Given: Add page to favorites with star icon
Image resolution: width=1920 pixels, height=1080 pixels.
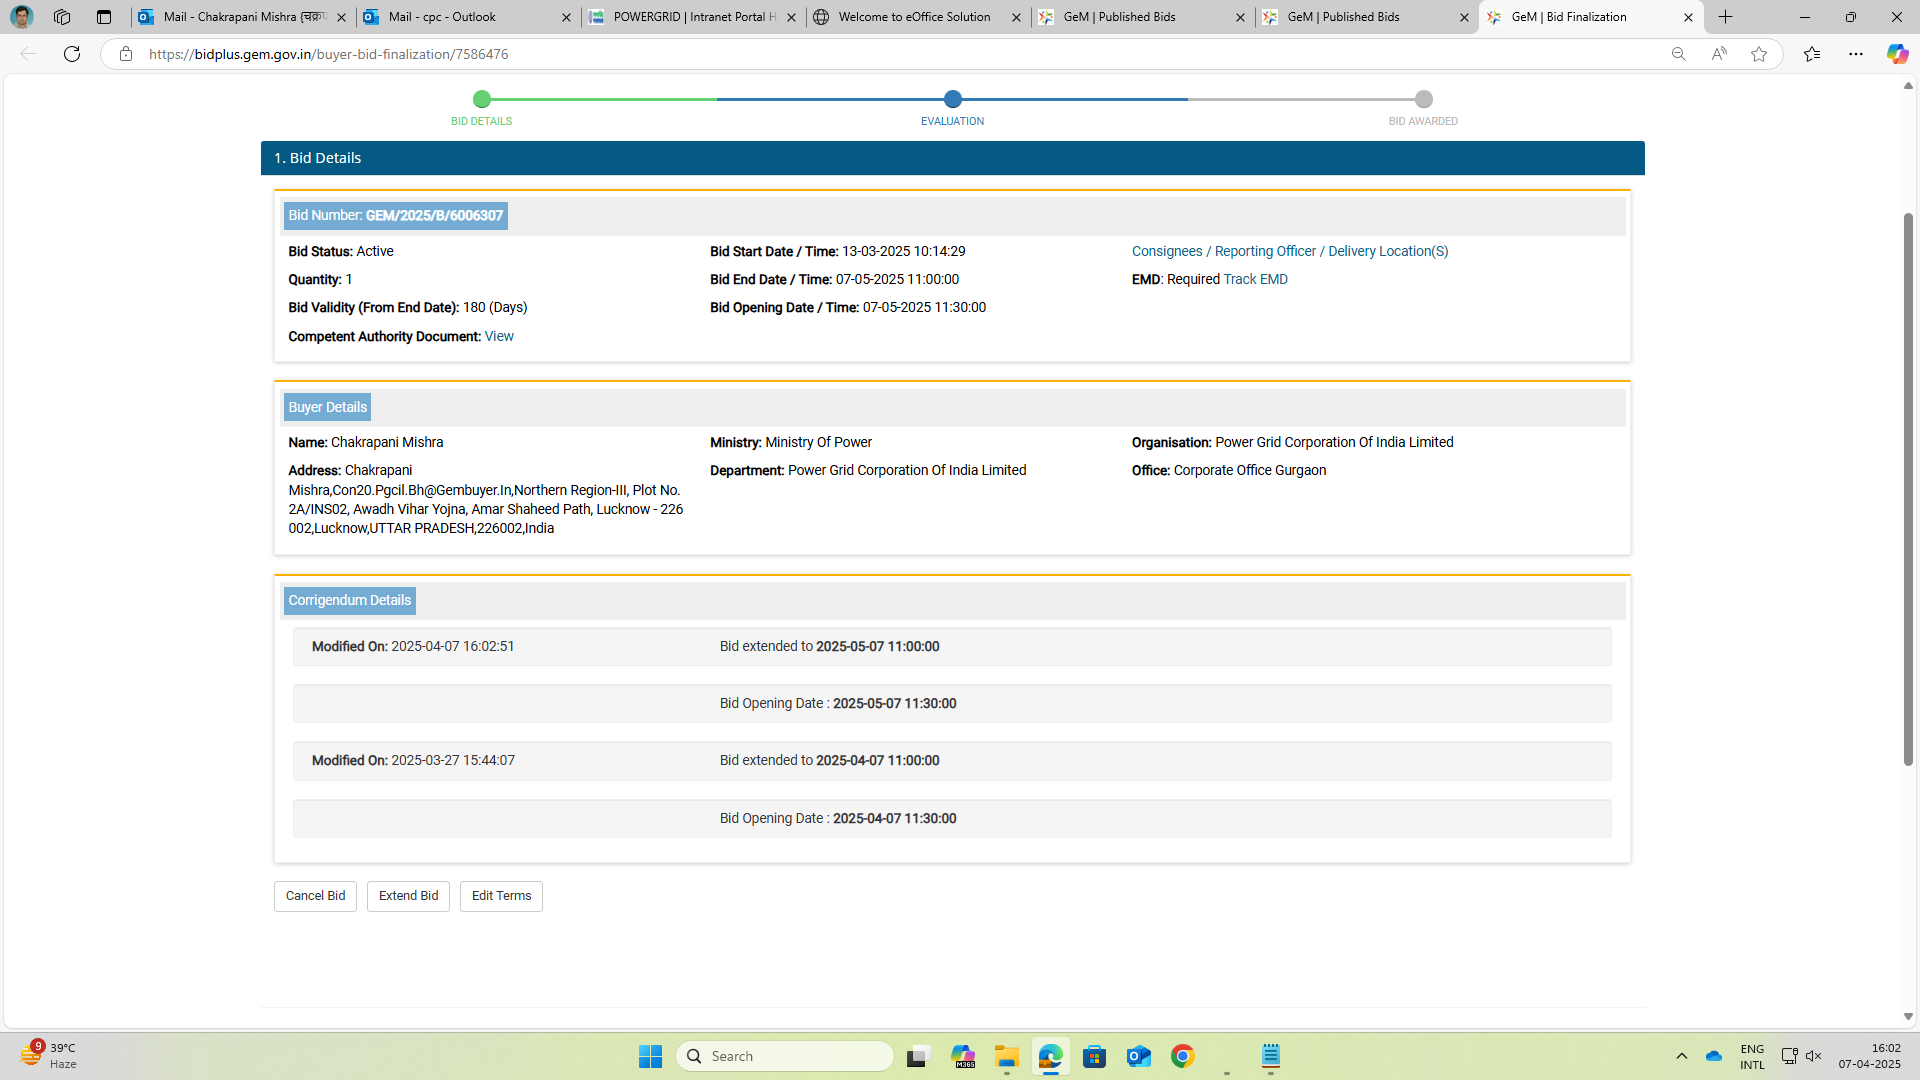Looking at the screenshot, I should point(1759,54).
